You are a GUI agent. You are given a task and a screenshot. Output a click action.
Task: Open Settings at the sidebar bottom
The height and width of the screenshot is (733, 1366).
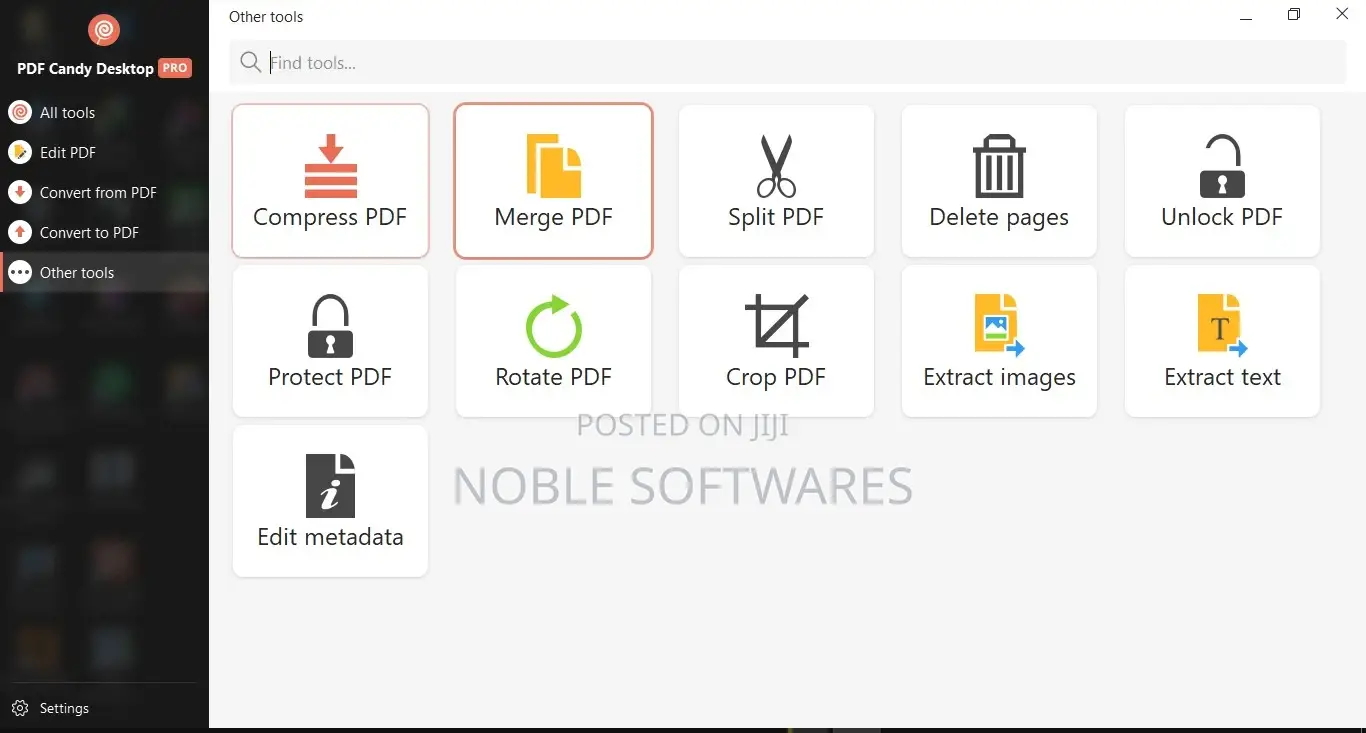coord(104,708)
